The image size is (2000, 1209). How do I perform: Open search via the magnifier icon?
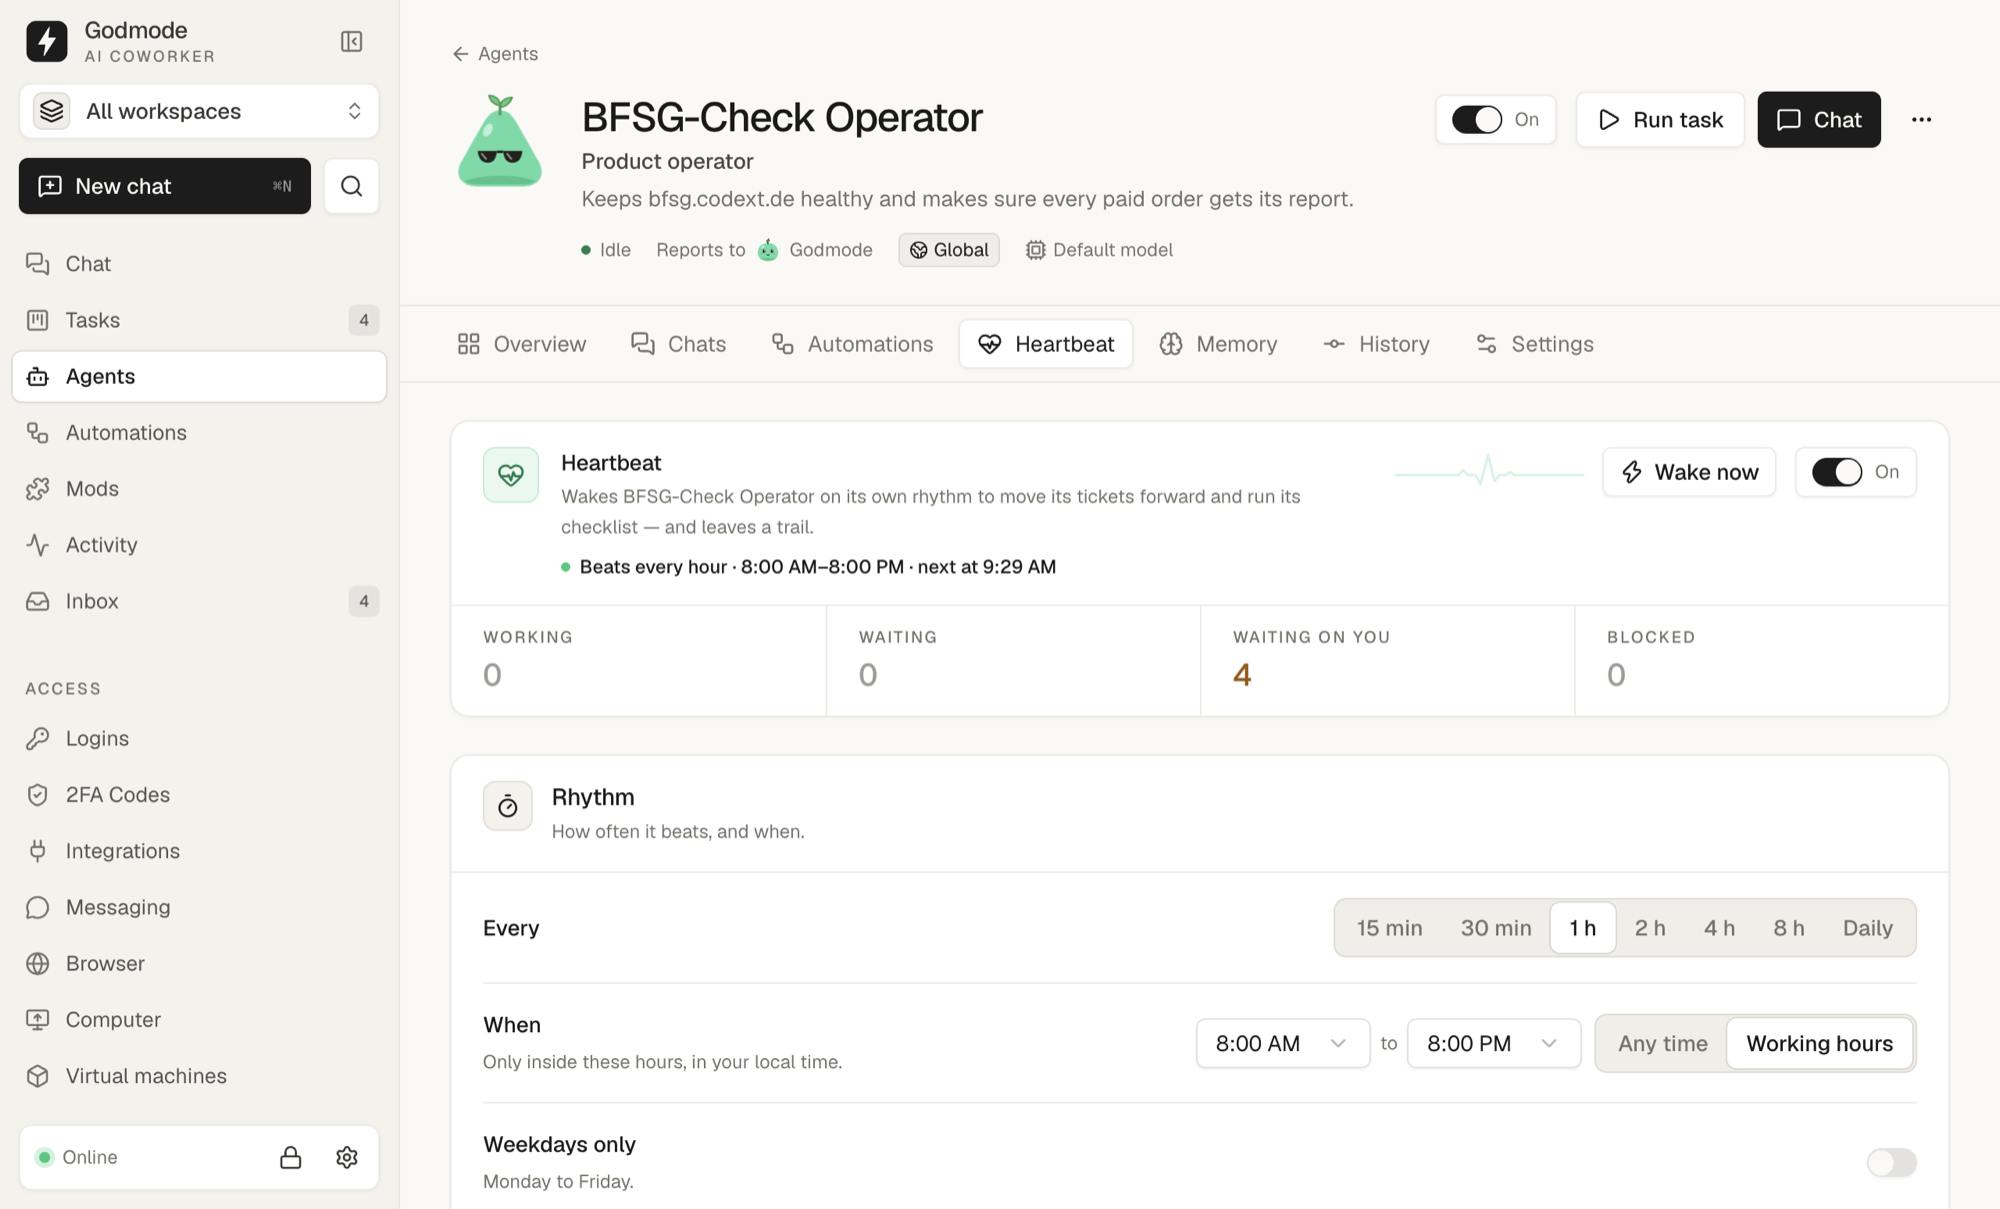pos(351,186)
